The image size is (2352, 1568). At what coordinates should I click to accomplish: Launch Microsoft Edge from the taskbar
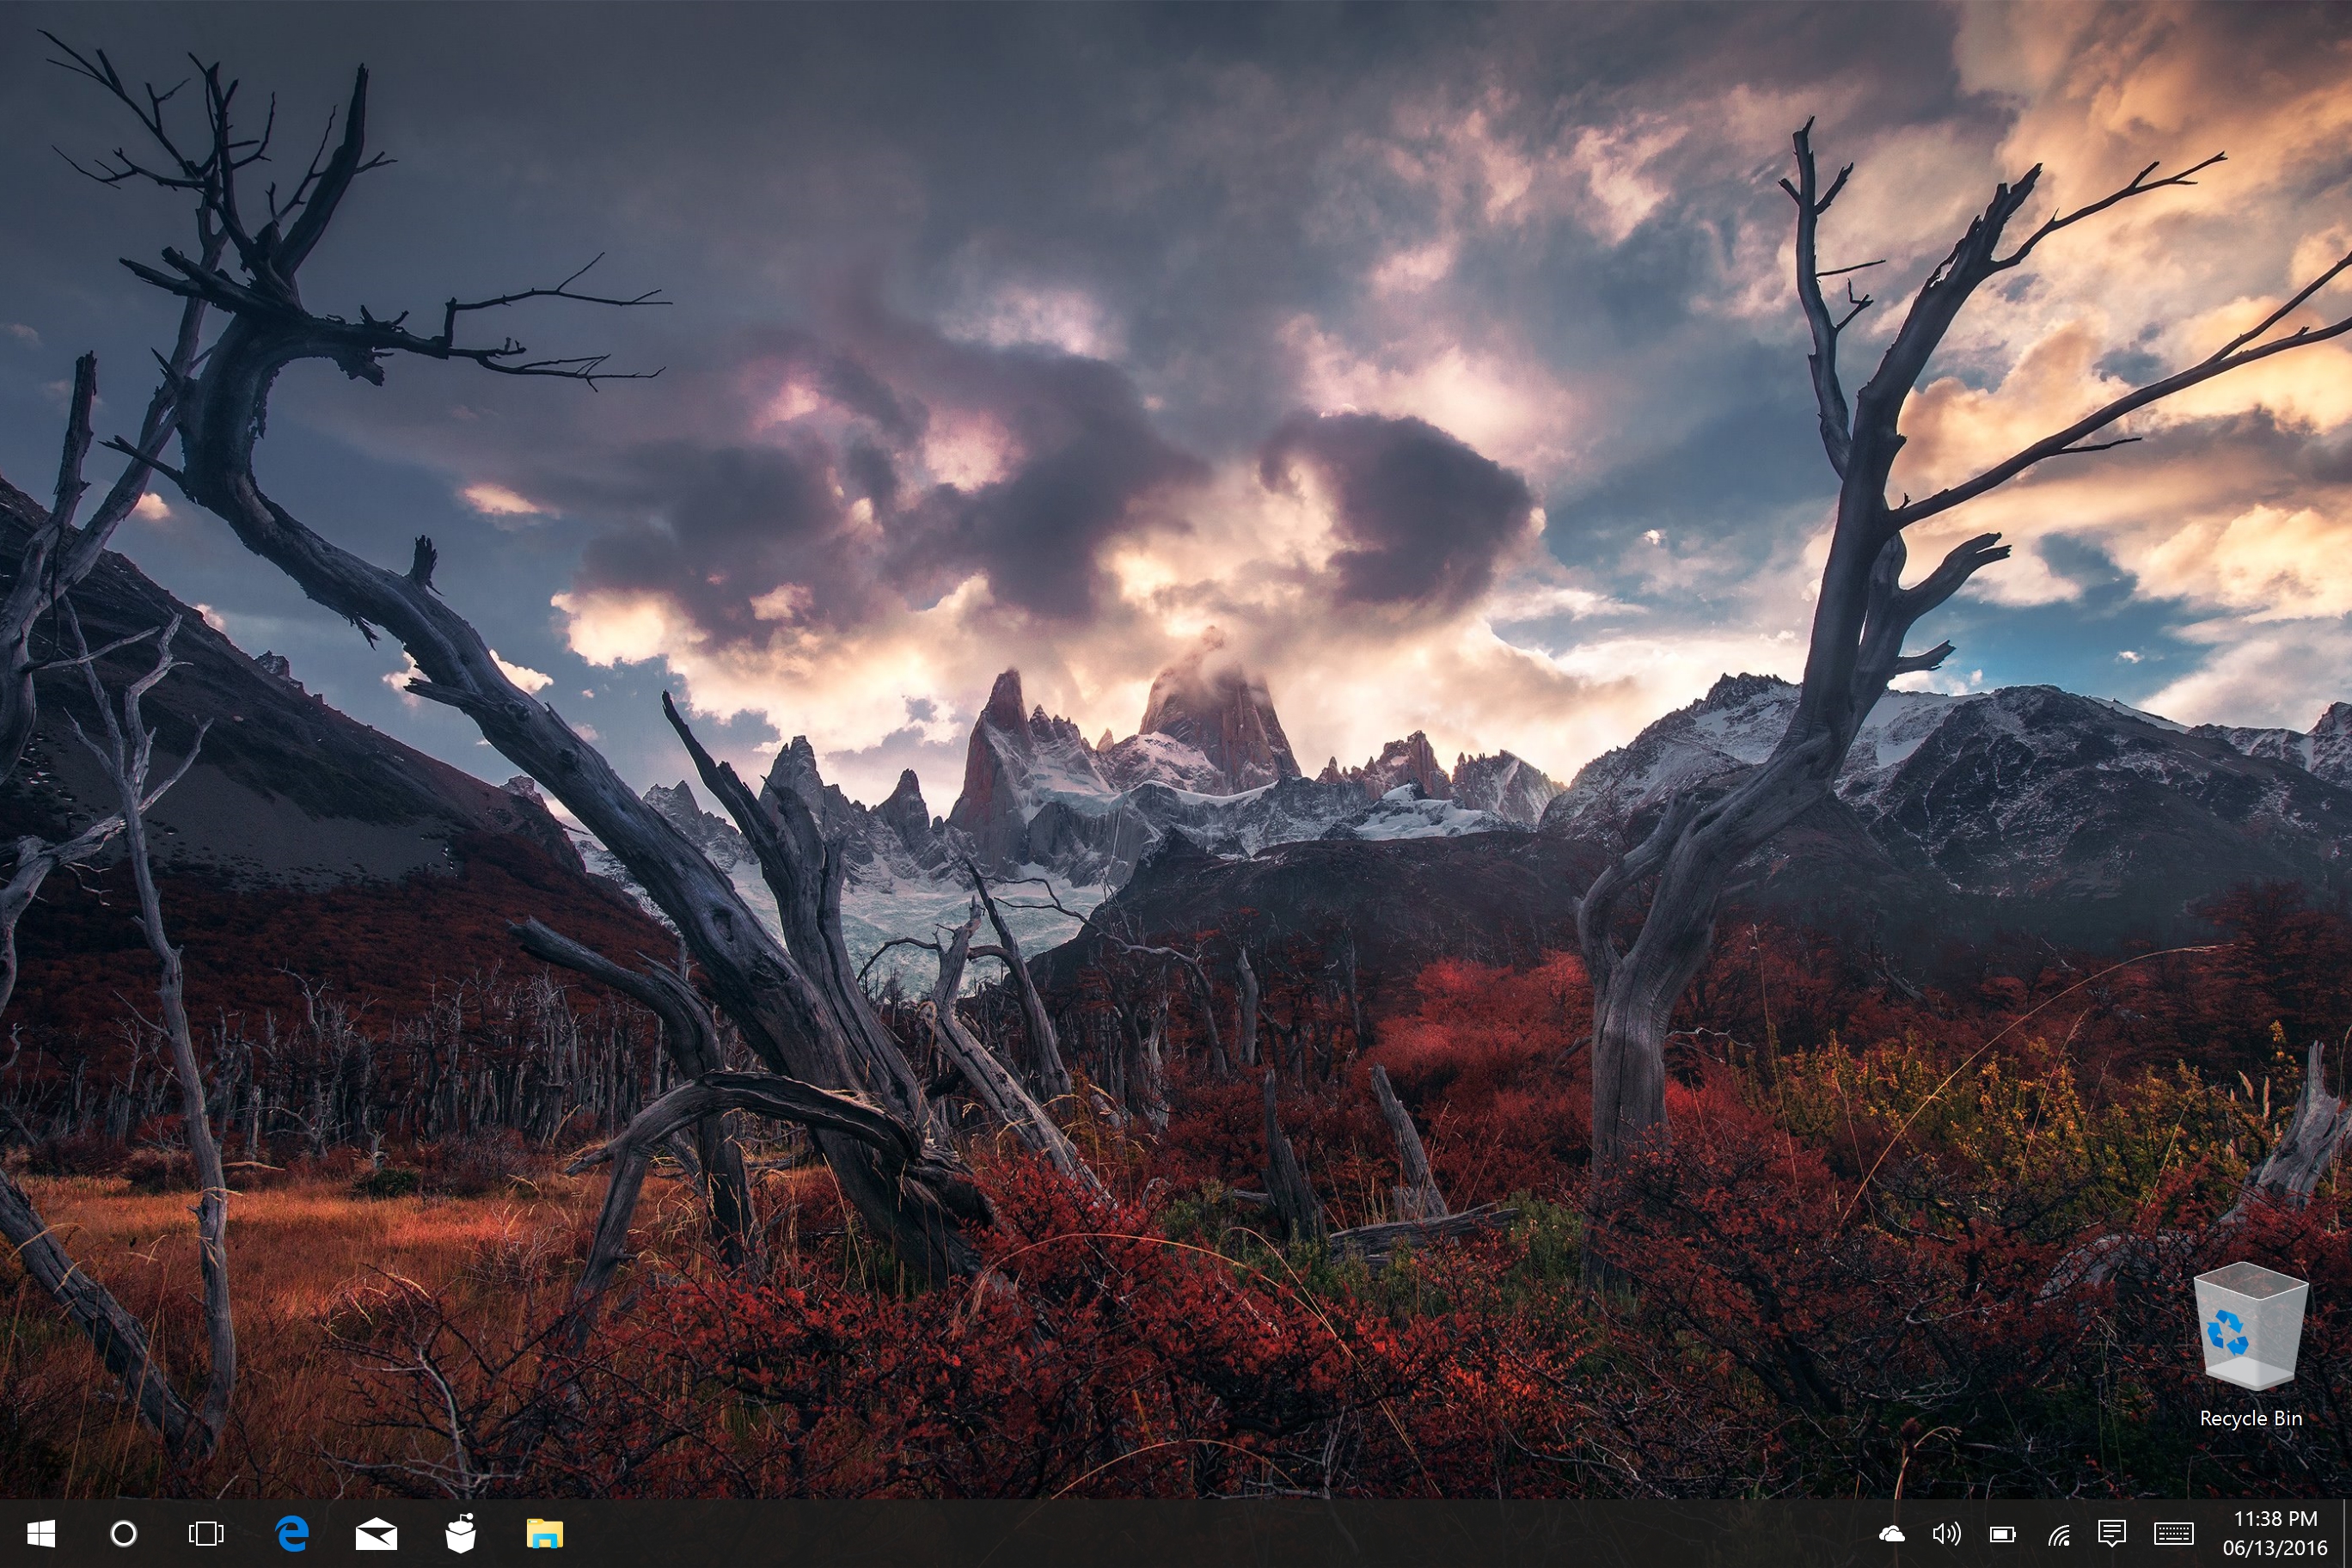coord(291,1533)
